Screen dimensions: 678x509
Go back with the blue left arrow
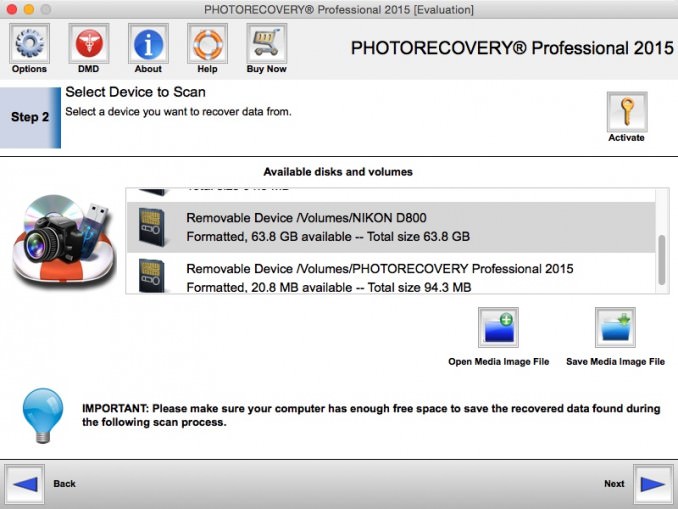click(x=24, y=484)
